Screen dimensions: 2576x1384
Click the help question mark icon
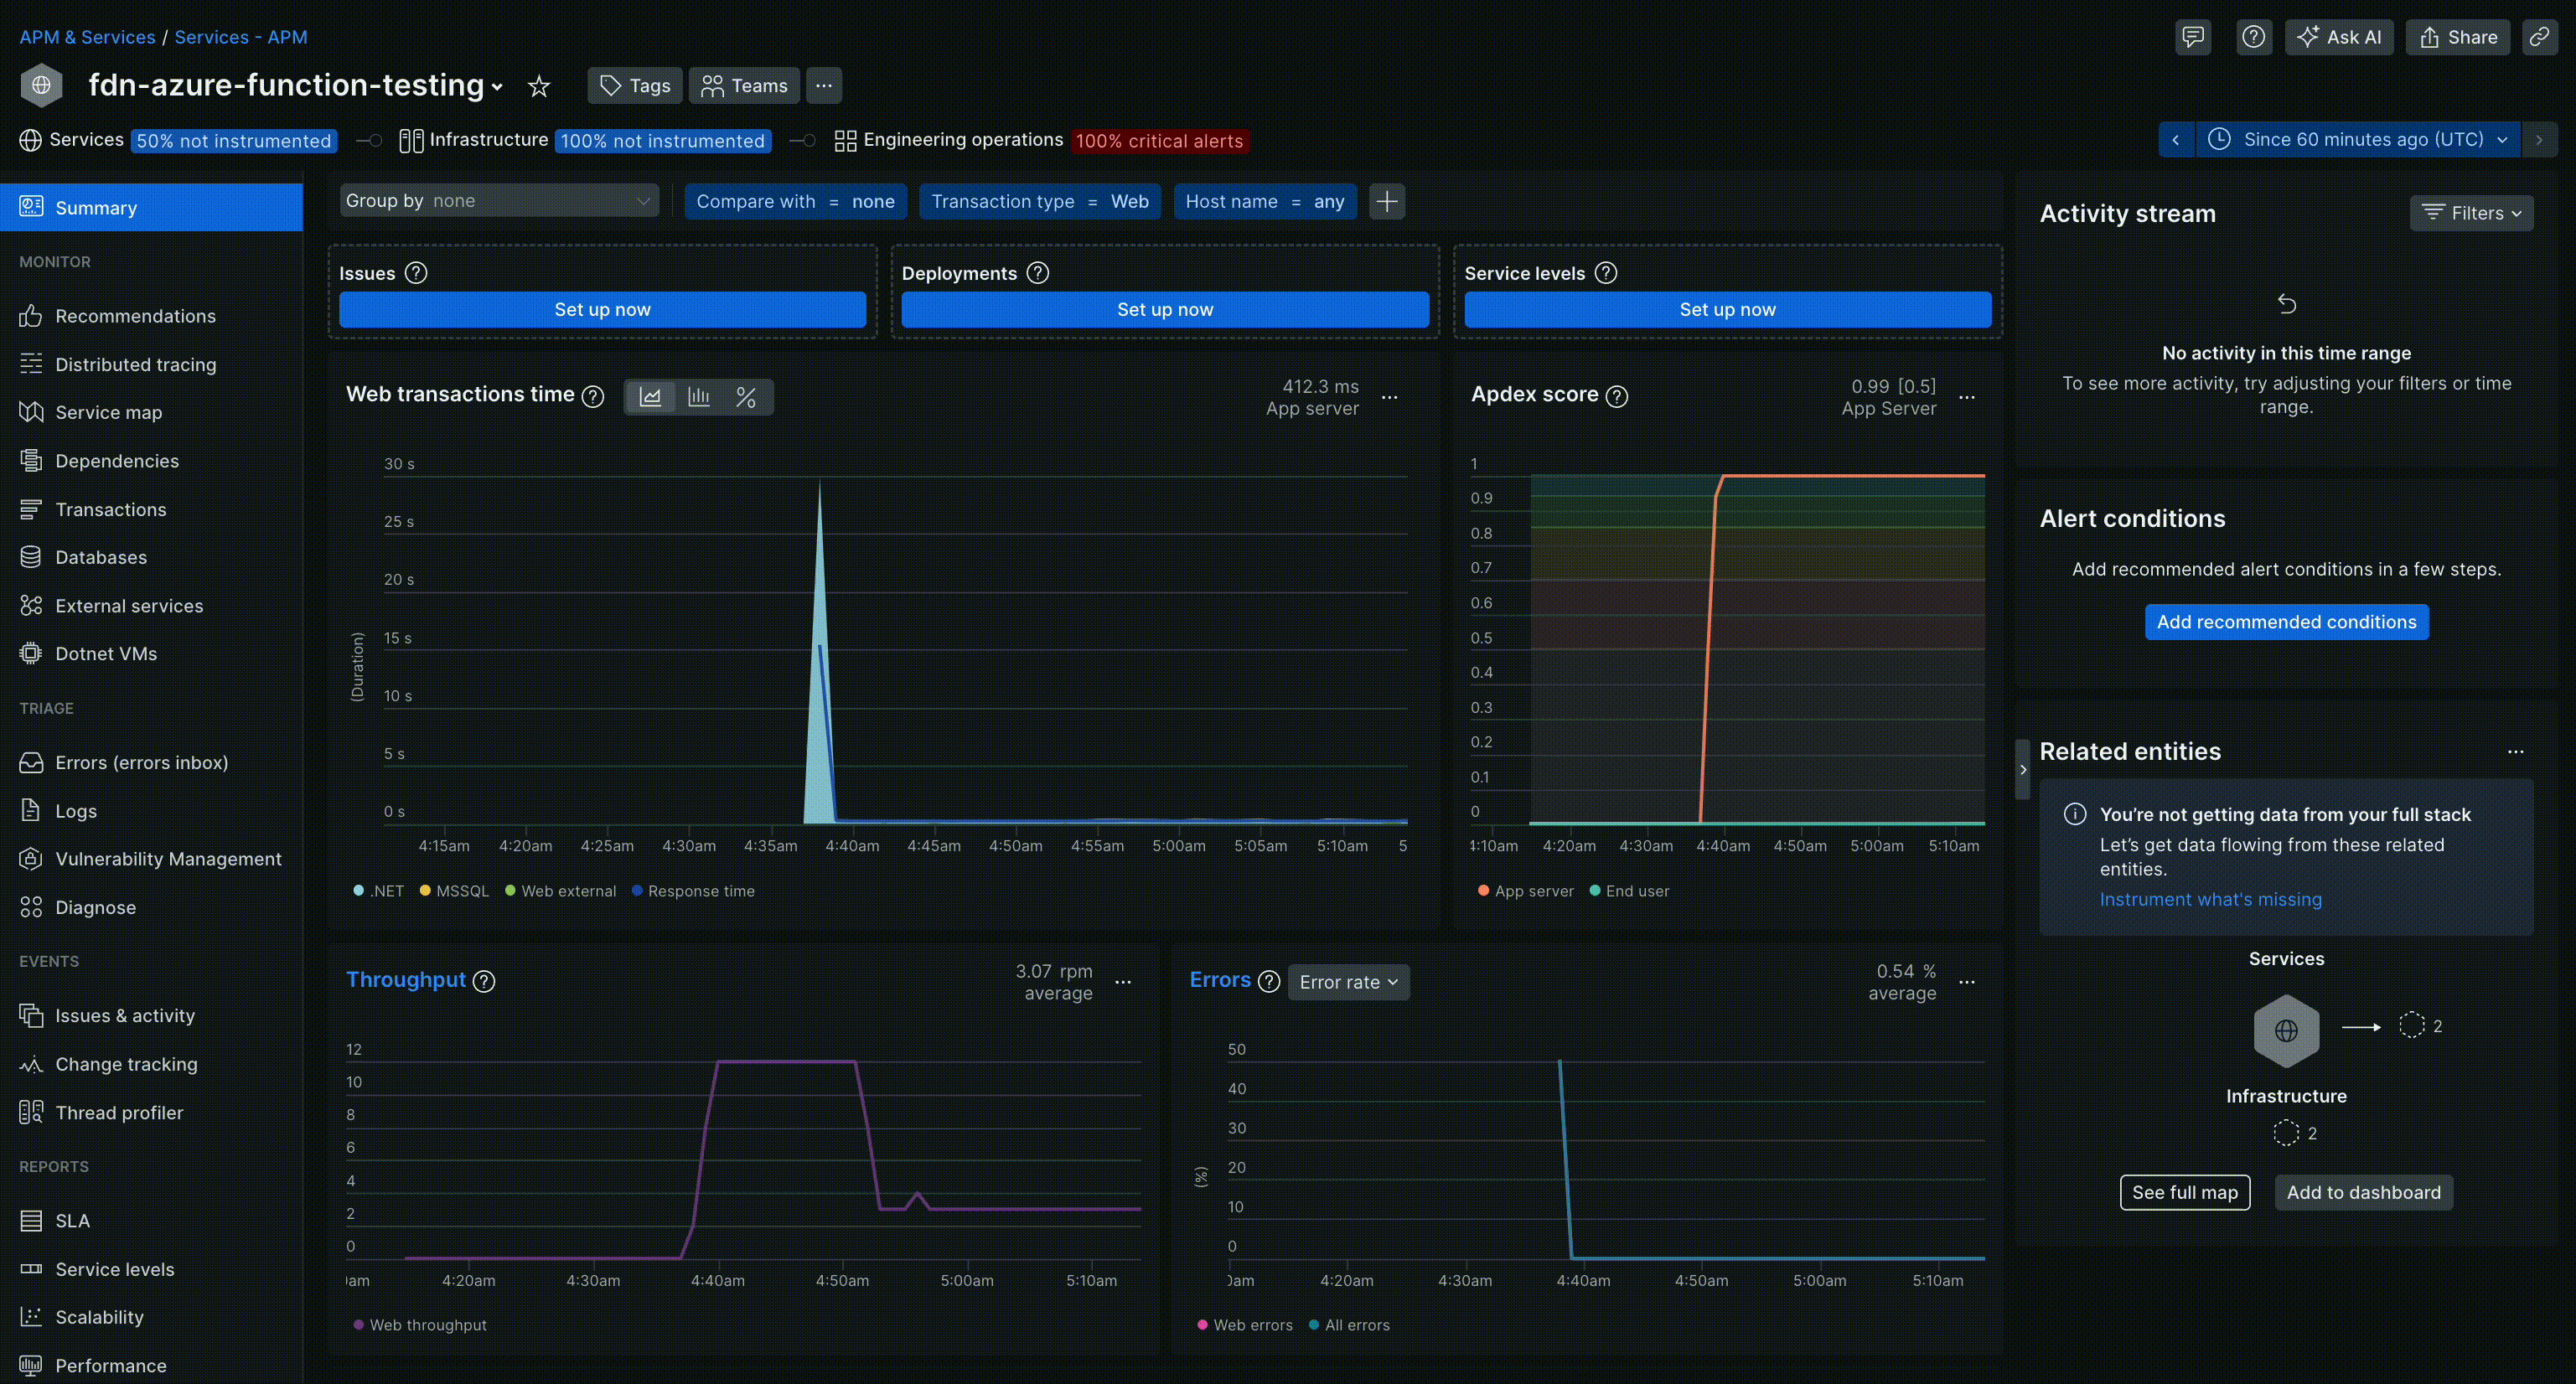(2253, 37)
